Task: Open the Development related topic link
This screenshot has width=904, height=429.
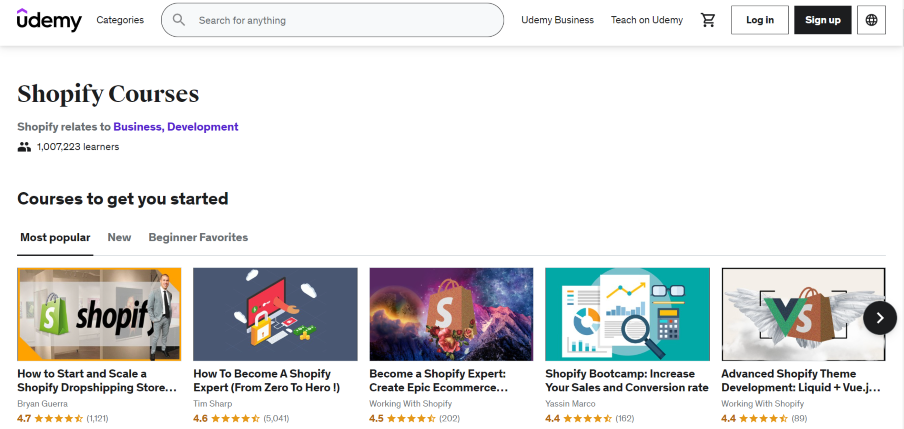Action: tap(203, 127)
